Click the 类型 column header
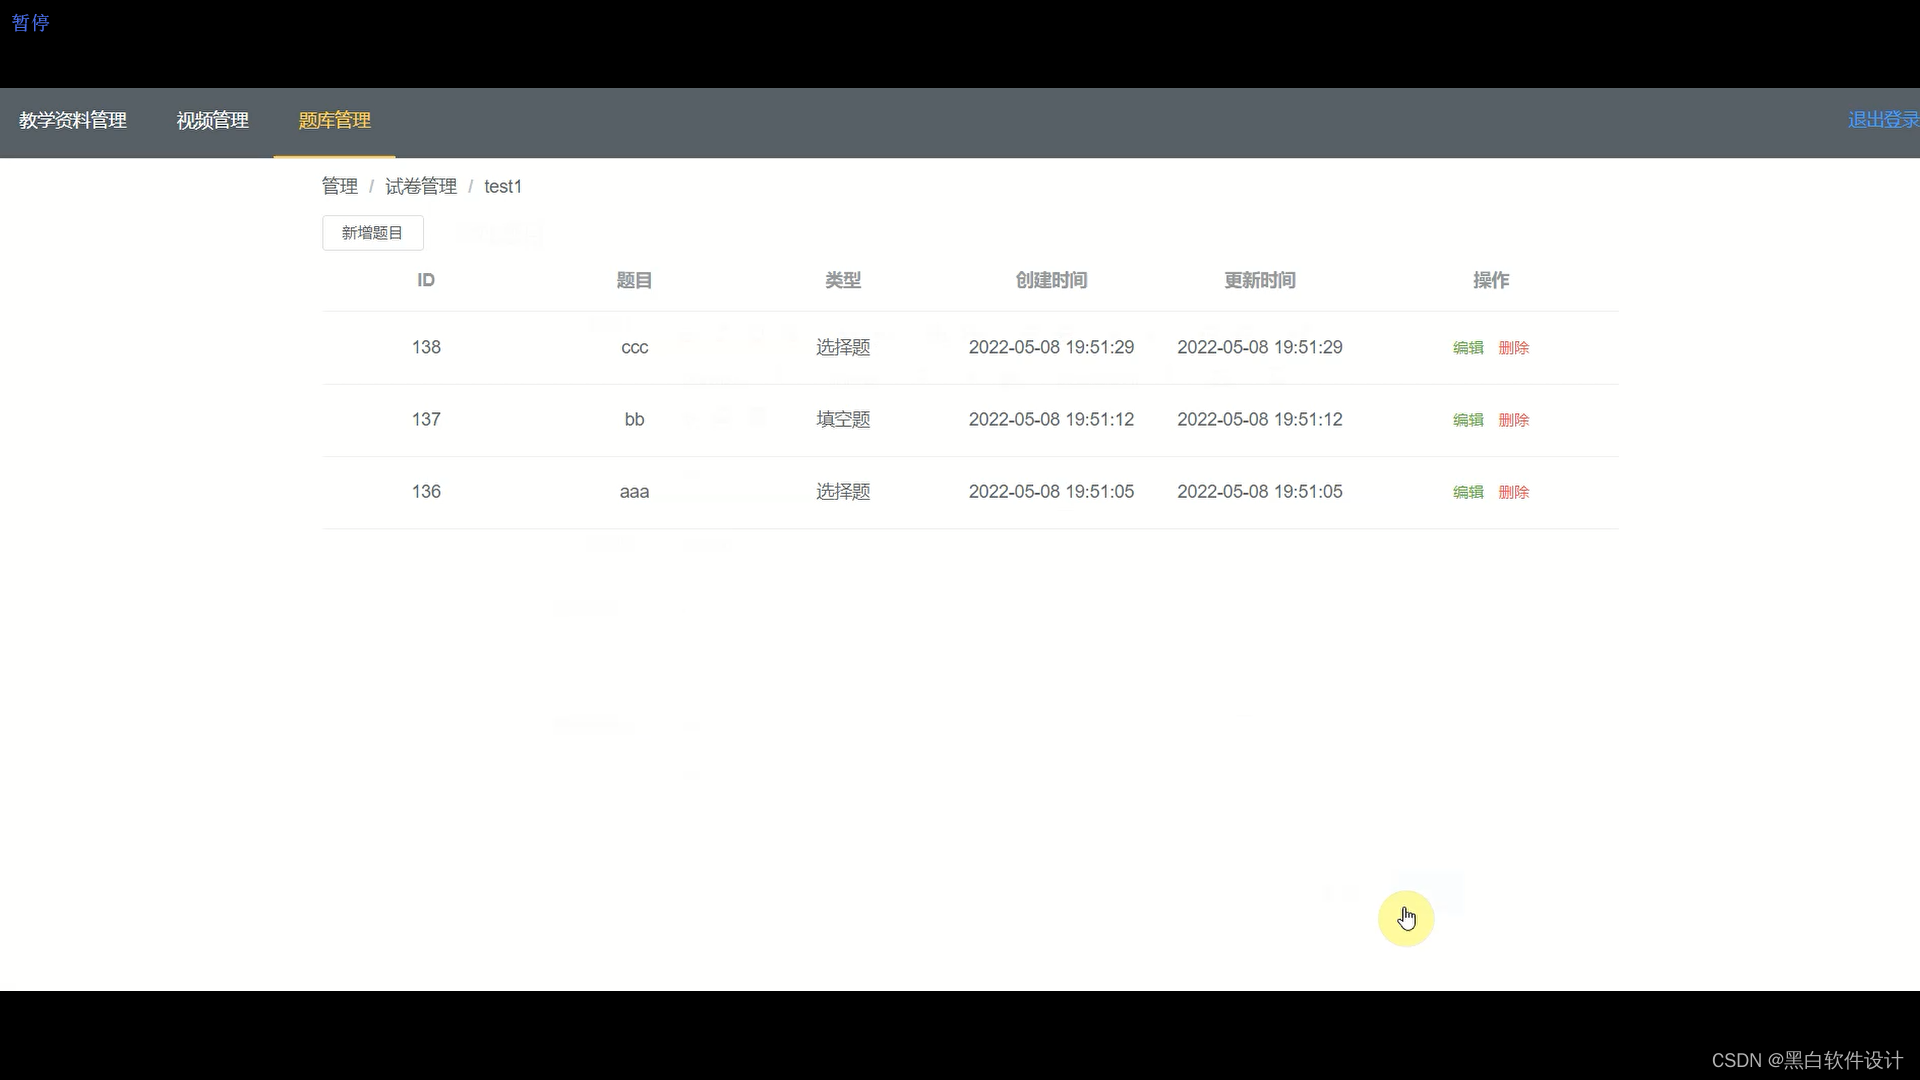1920x1080 pixels. coord(843,280)
